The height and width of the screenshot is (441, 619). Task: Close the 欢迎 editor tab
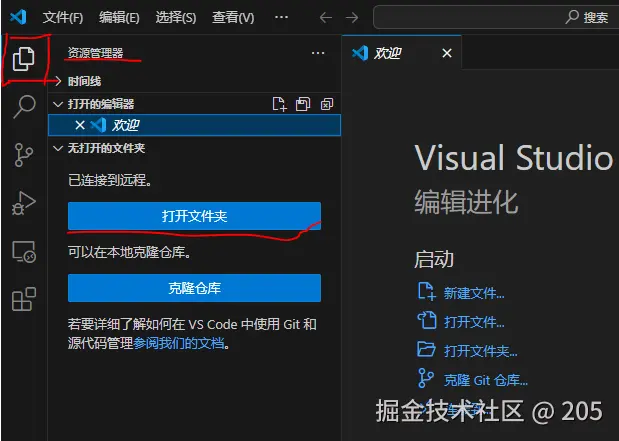[x=447, y=53]
